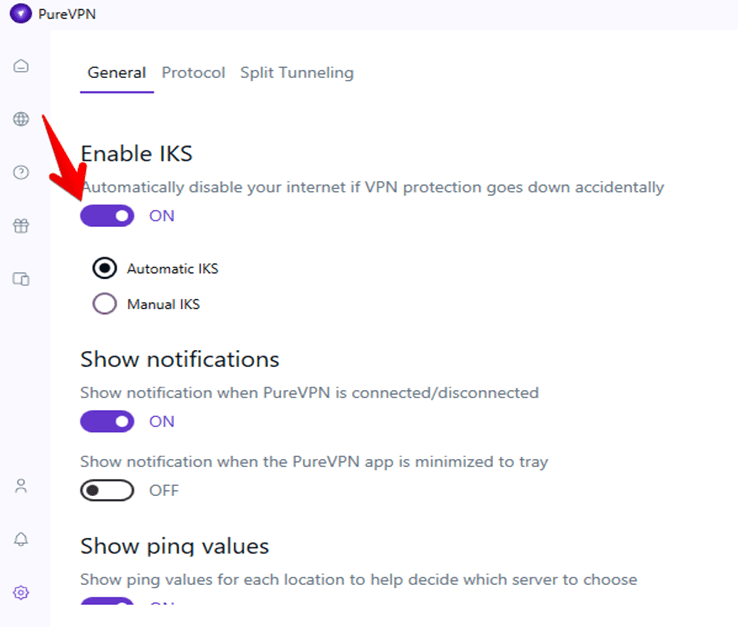Open the Help question mark icon

click(21, 172)
